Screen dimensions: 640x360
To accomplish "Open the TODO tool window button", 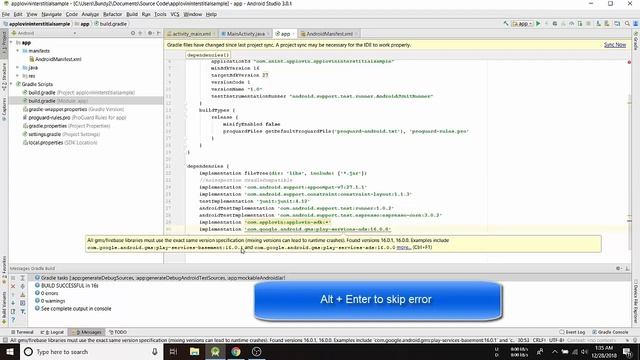I will coord(118,332).
